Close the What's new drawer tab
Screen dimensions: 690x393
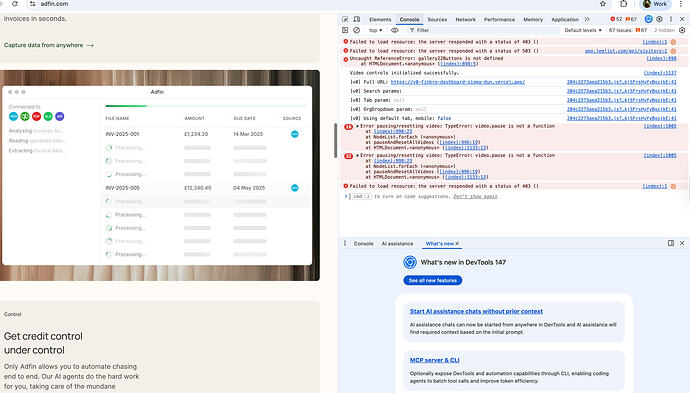pyautogui.click(x=457, y=243)
